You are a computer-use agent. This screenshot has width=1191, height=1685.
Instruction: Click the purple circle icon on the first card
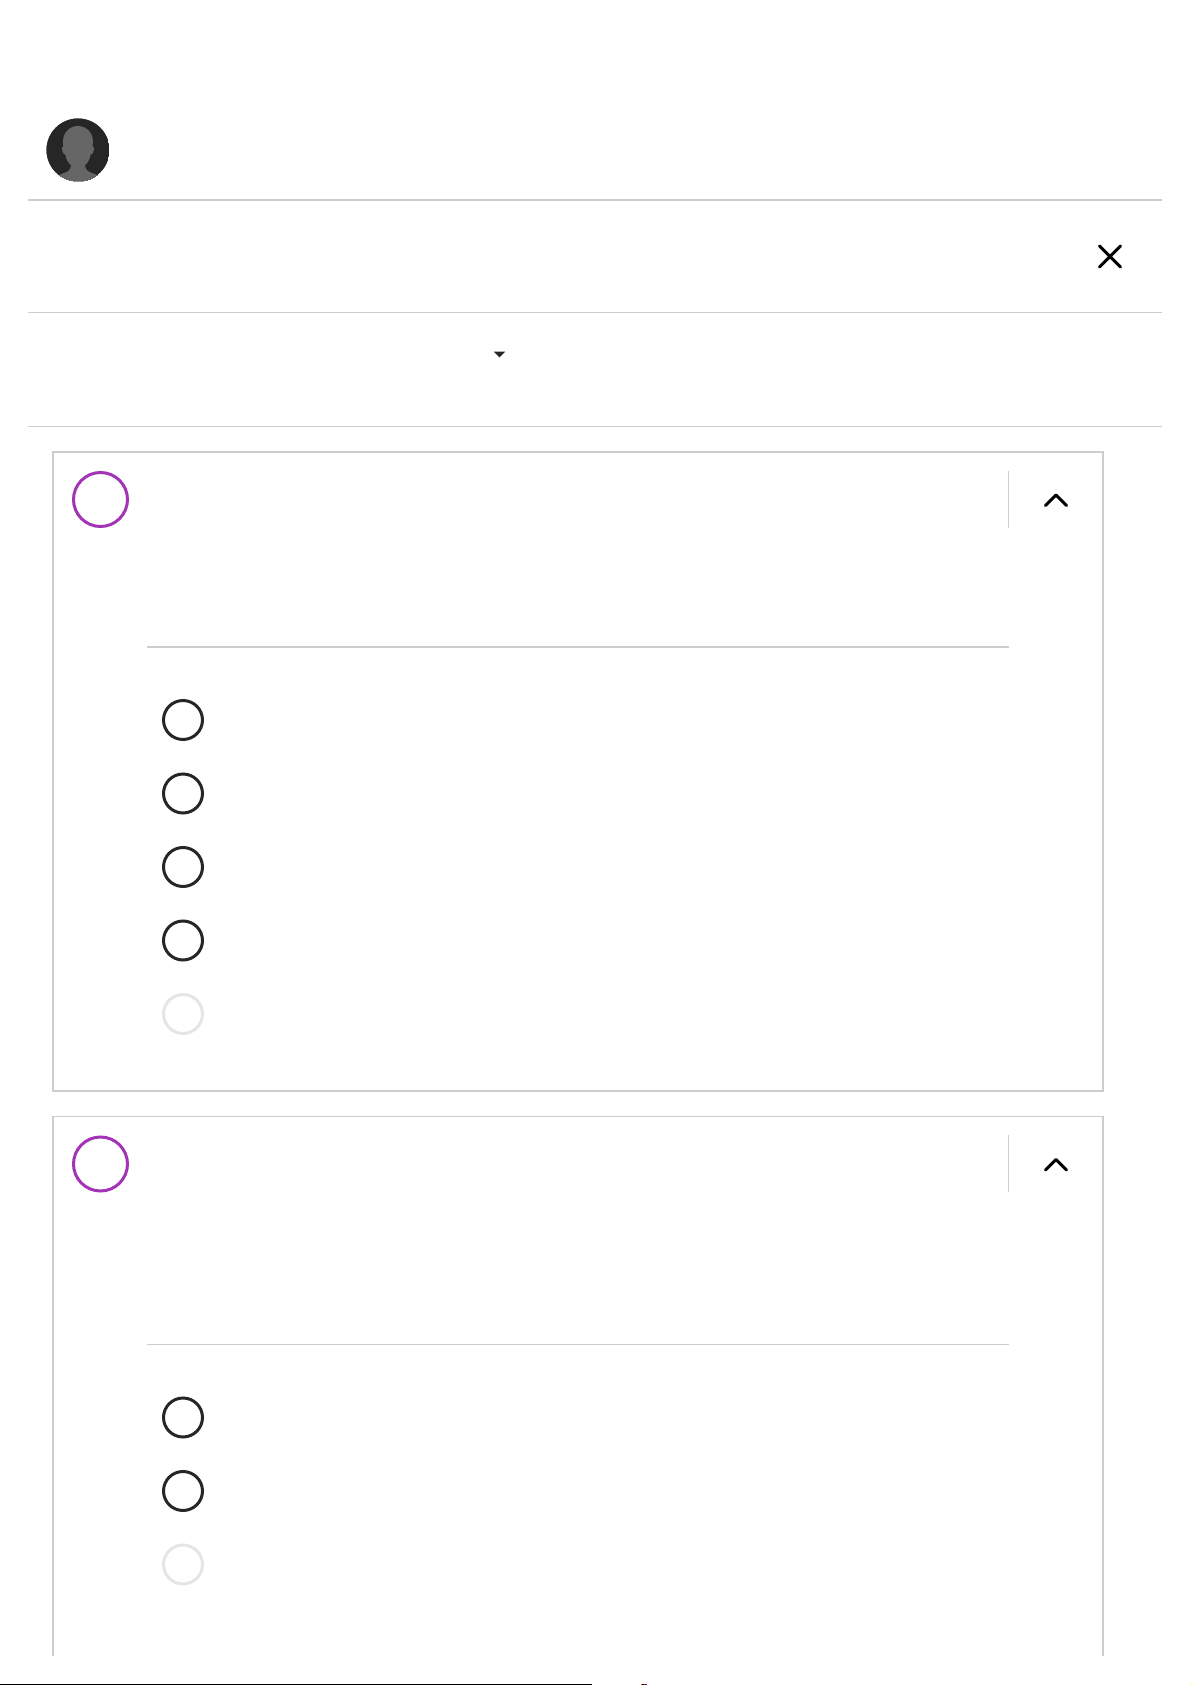(x=101, y=500)
